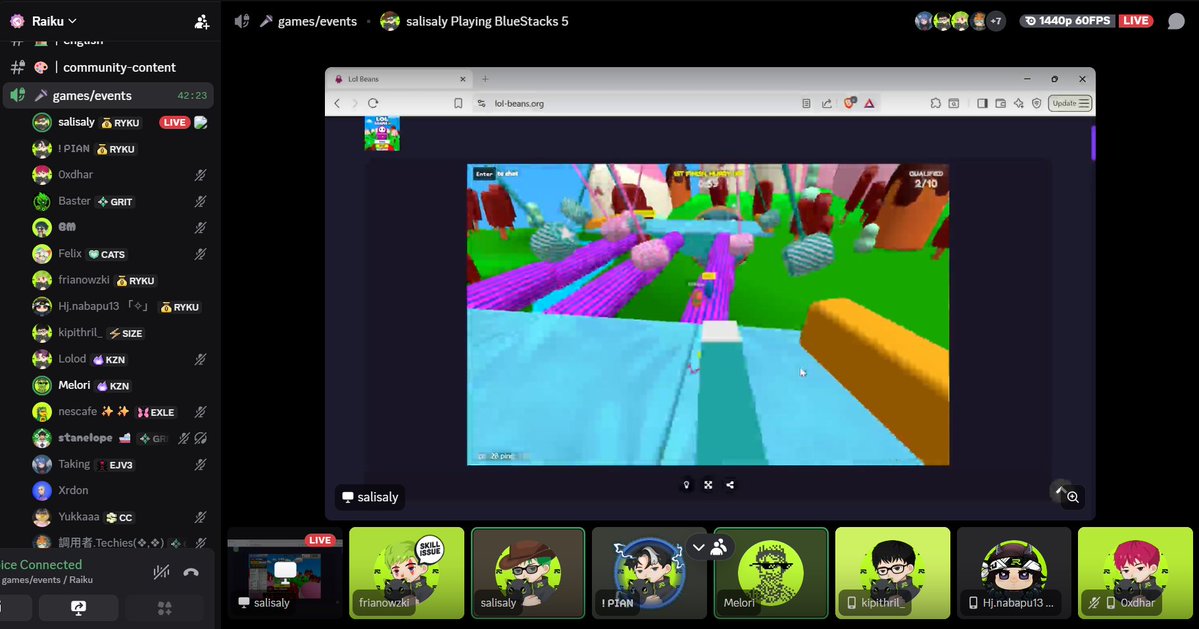Click the lightbulb icon below the game
The width and height of the screenshot is (1199, 629).
pyautogui.click(x=686, y=485)
